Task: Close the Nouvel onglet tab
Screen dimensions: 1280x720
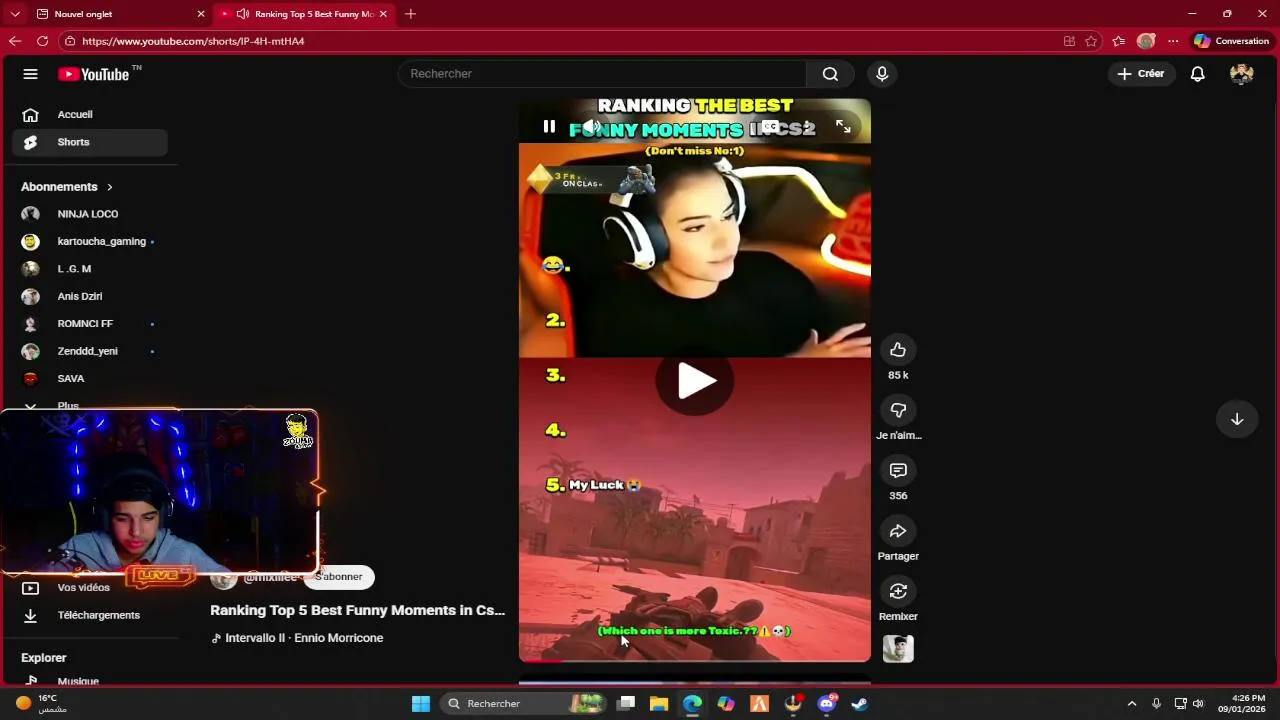Action: pyautogui.click(x=201, y=14)
